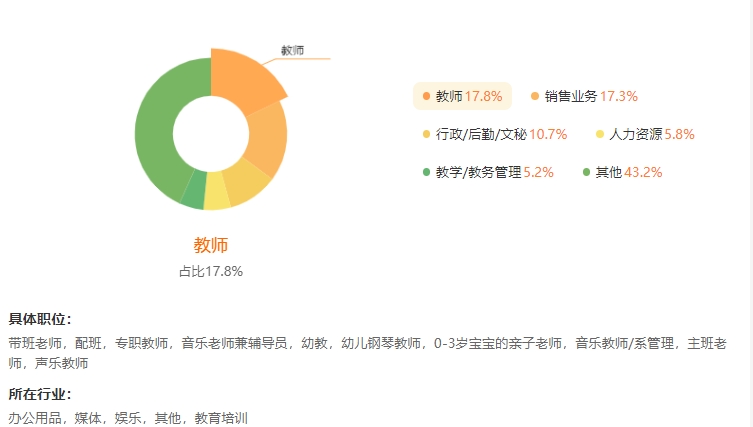Click the small yellow 人力资源 slice at the bottom

217,196
